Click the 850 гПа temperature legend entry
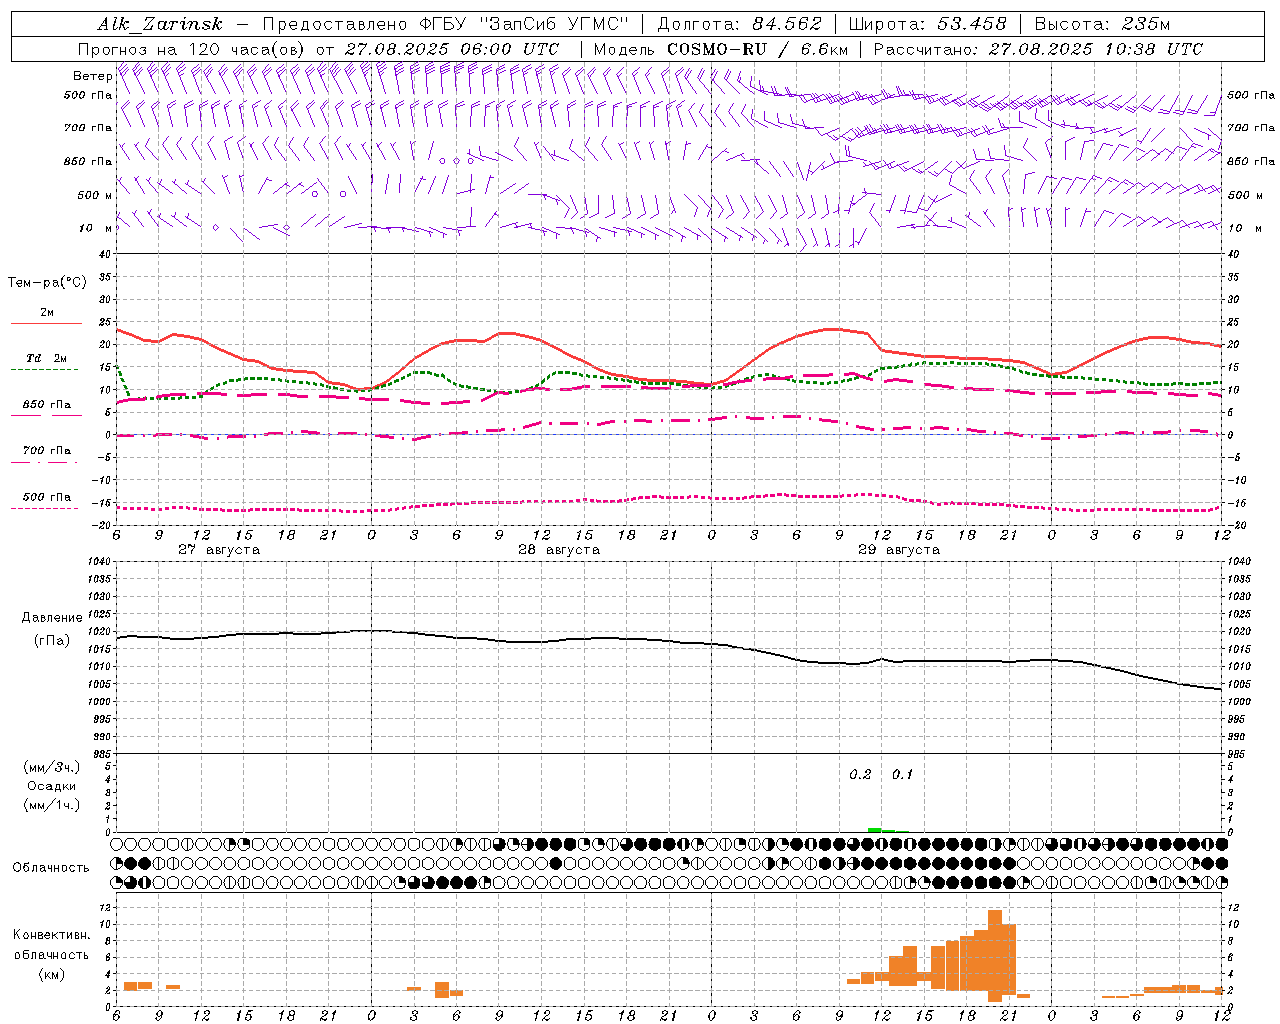Viewport: 1280px width, 1024px height. (47, 405)
